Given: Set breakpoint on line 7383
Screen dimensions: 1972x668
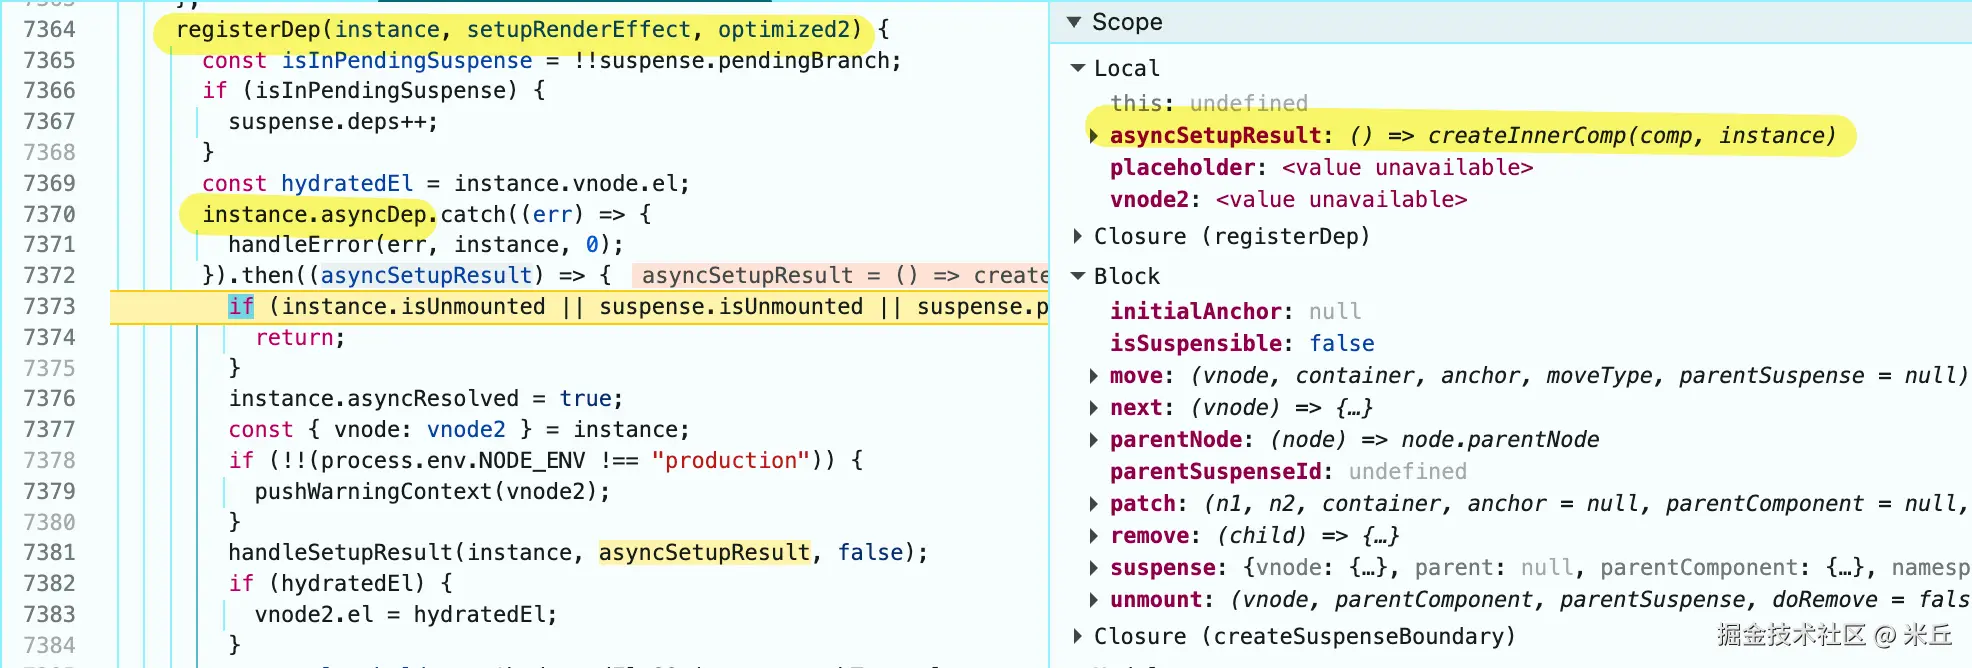Looking at the screenshot, I should [x=50, y=614].
